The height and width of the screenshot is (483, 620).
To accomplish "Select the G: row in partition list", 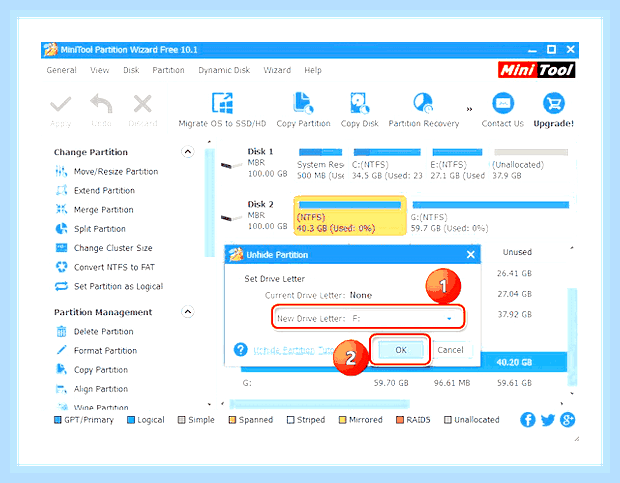I will click(x=403, y=383).
